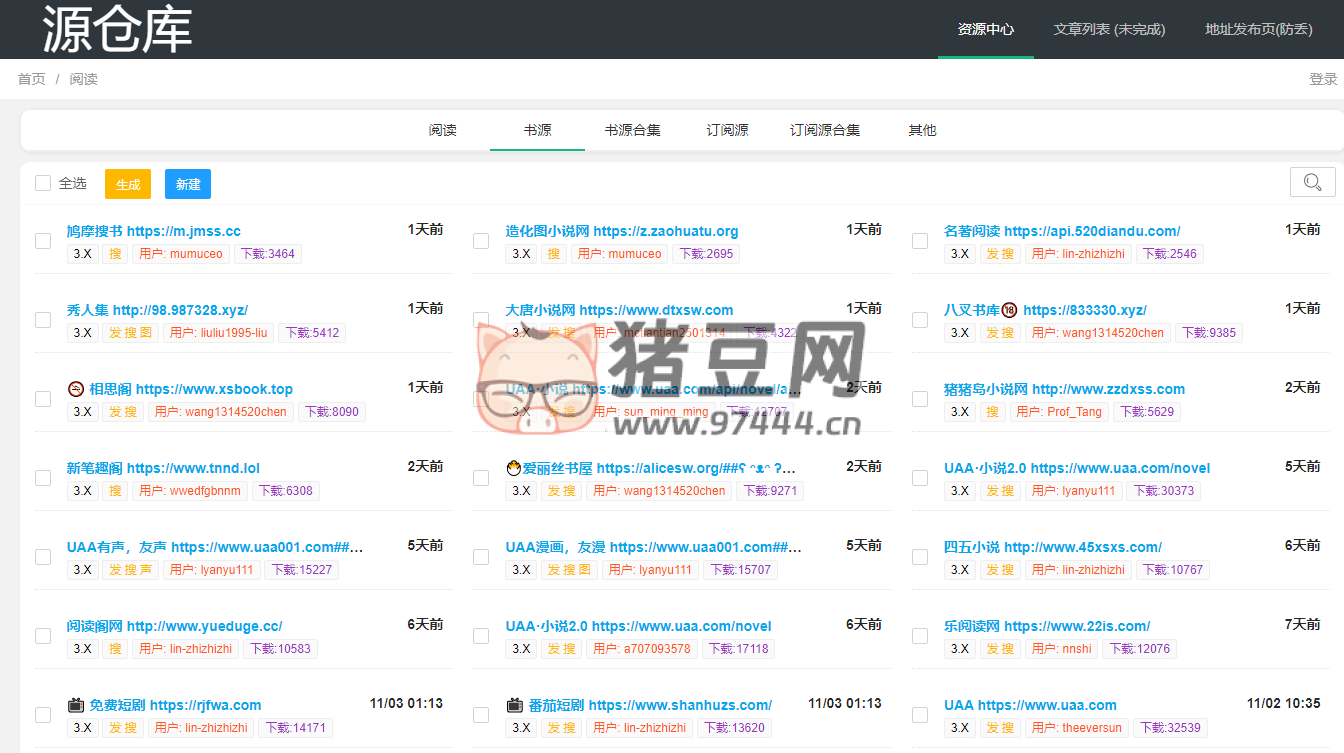Open the 新笔趣阁 tnnd.lol link
The image size is (1344, 753).
click(163, 468)
